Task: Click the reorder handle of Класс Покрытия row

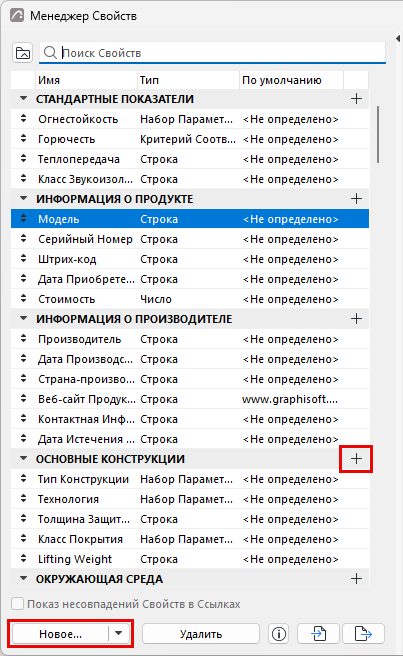Action: 23,539
